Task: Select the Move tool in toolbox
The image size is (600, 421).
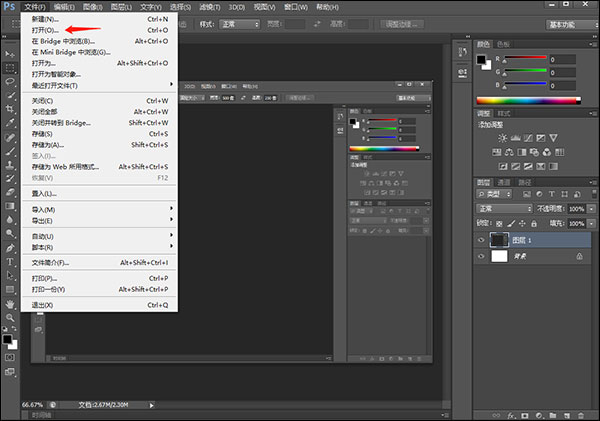Action: pyautogui.click(x=10, y=52)
